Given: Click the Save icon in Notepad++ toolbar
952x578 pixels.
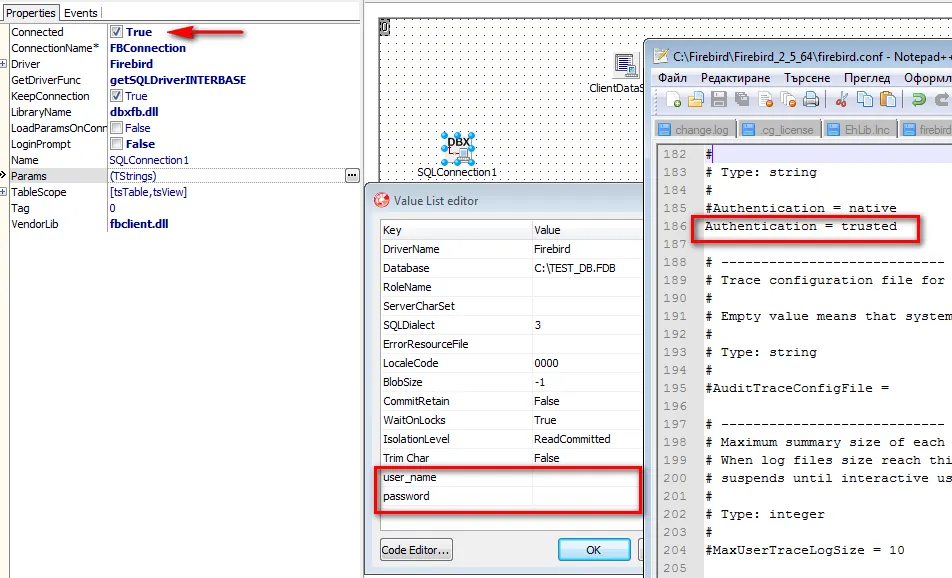Looking at the screenshot, I should tap(719, 100).
